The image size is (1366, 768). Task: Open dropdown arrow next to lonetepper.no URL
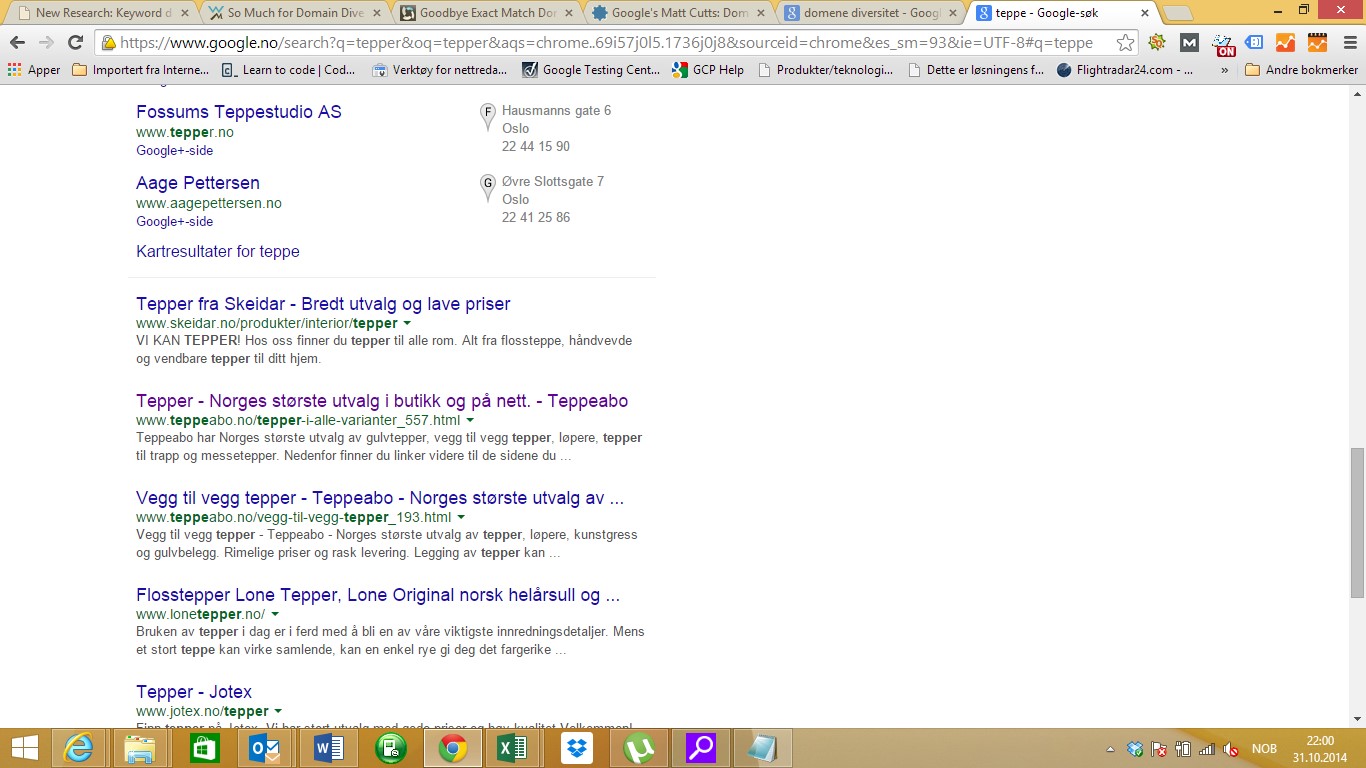275,615
